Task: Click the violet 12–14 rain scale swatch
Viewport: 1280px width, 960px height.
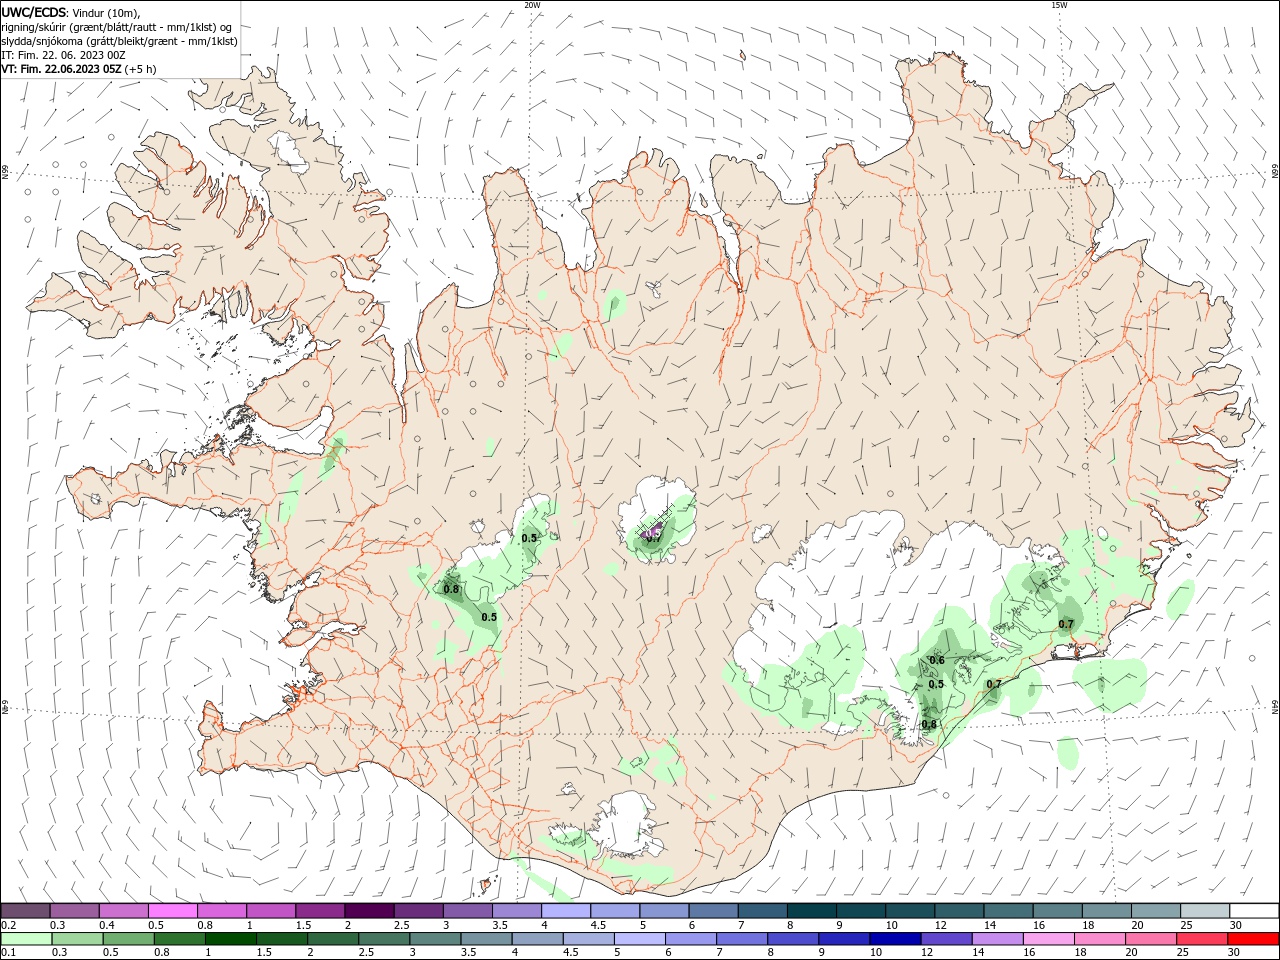Action: pos(946,938)
